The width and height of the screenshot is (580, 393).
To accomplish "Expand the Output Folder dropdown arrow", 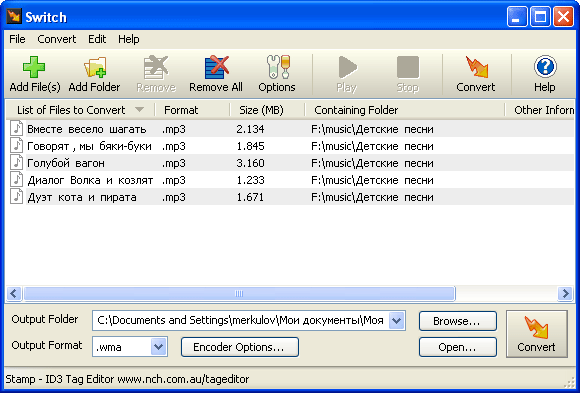I will pos(397,320).
